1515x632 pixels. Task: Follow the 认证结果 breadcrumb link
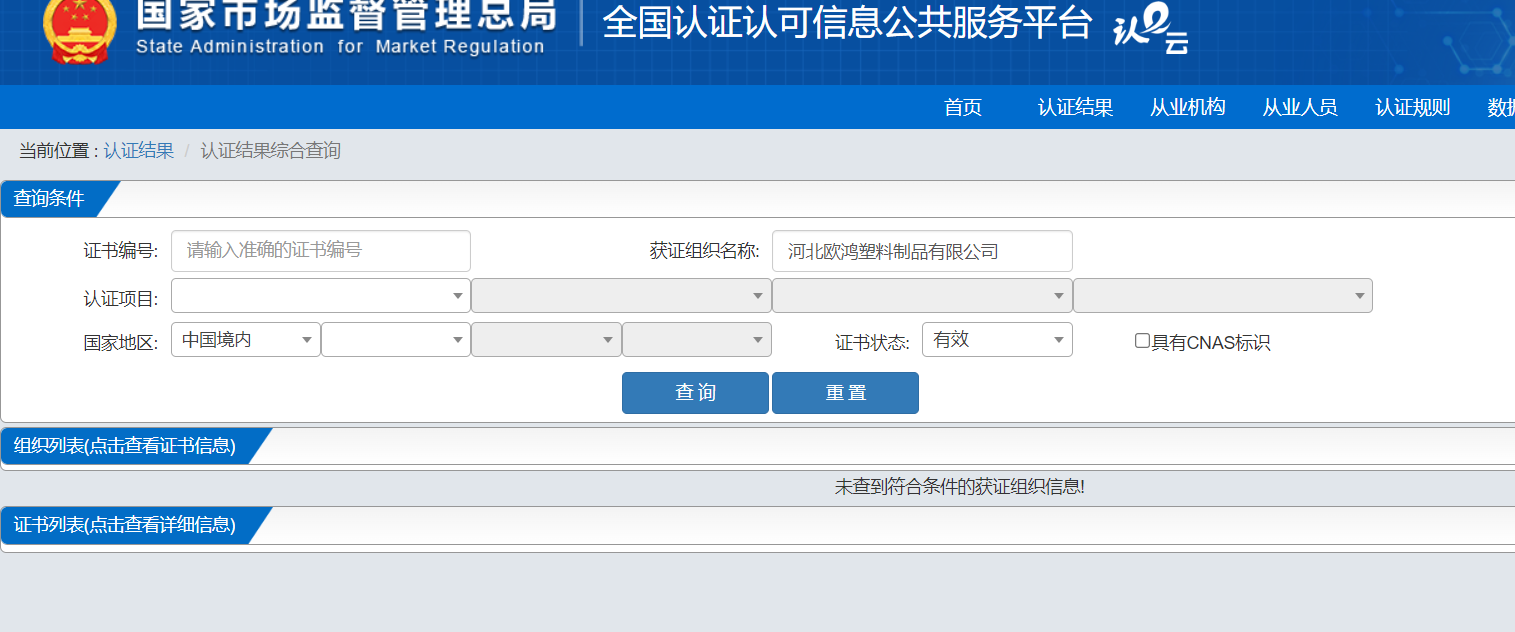pos(139,151)
